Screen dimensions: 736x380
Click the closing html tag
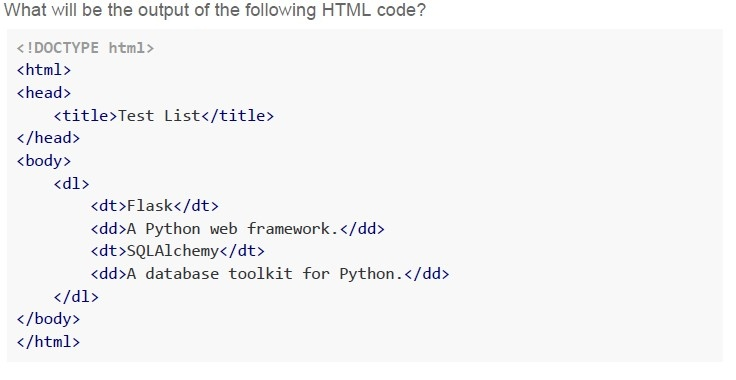[48, 342]
